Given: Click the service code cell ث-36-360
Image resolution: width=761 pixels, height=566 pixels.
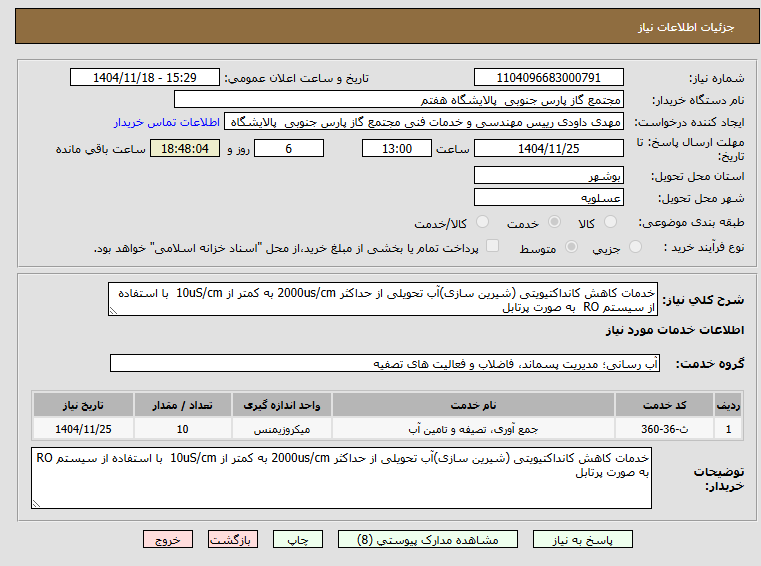Looking at the screenshot, I should 664,429.
